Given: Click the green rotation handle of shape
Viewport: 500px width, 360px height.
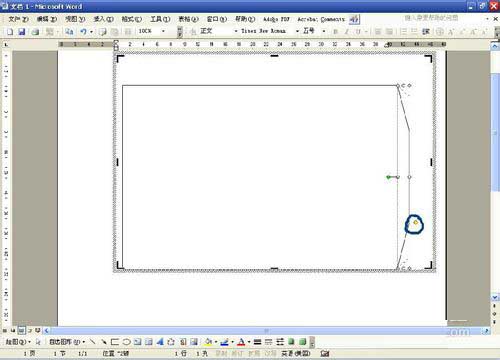Looking at the screenshot, I should click(x=388, y=177).
